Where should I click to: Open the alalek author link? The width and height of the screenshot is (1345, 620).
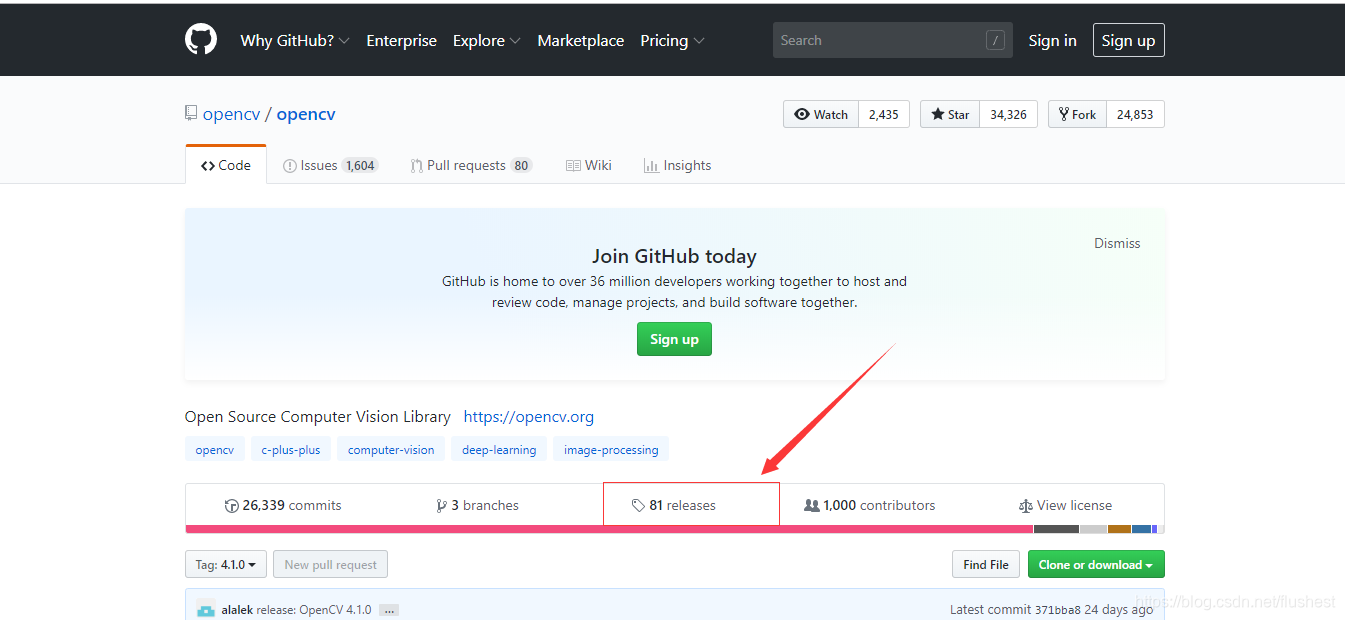pos(237,609)
